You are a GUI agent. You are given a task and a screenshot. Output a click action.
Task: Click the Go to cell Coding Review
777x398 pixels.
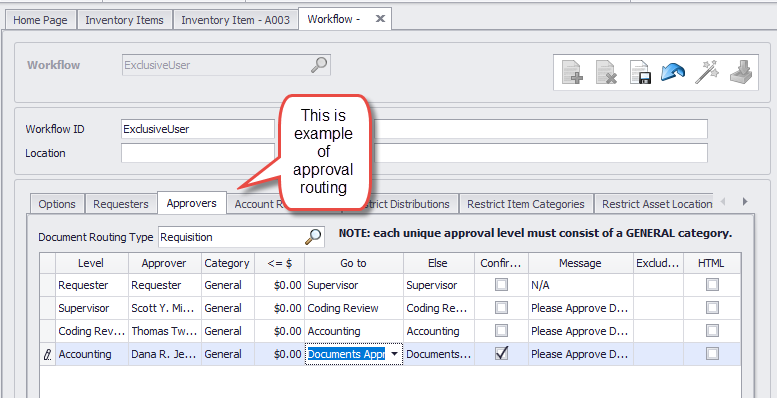coord(354,308)
